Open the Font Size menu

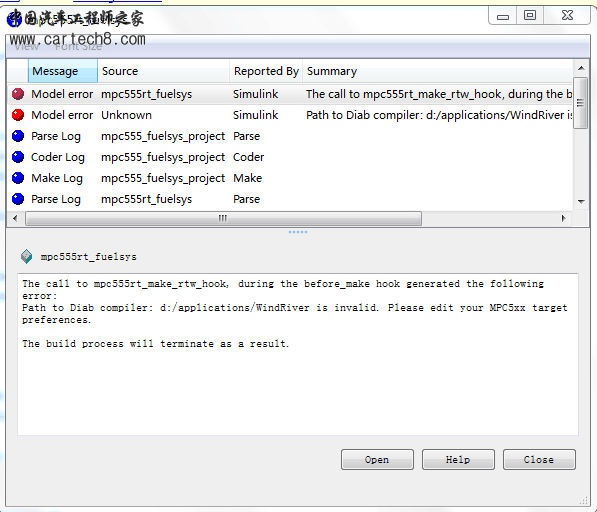[x=78, y=47]
